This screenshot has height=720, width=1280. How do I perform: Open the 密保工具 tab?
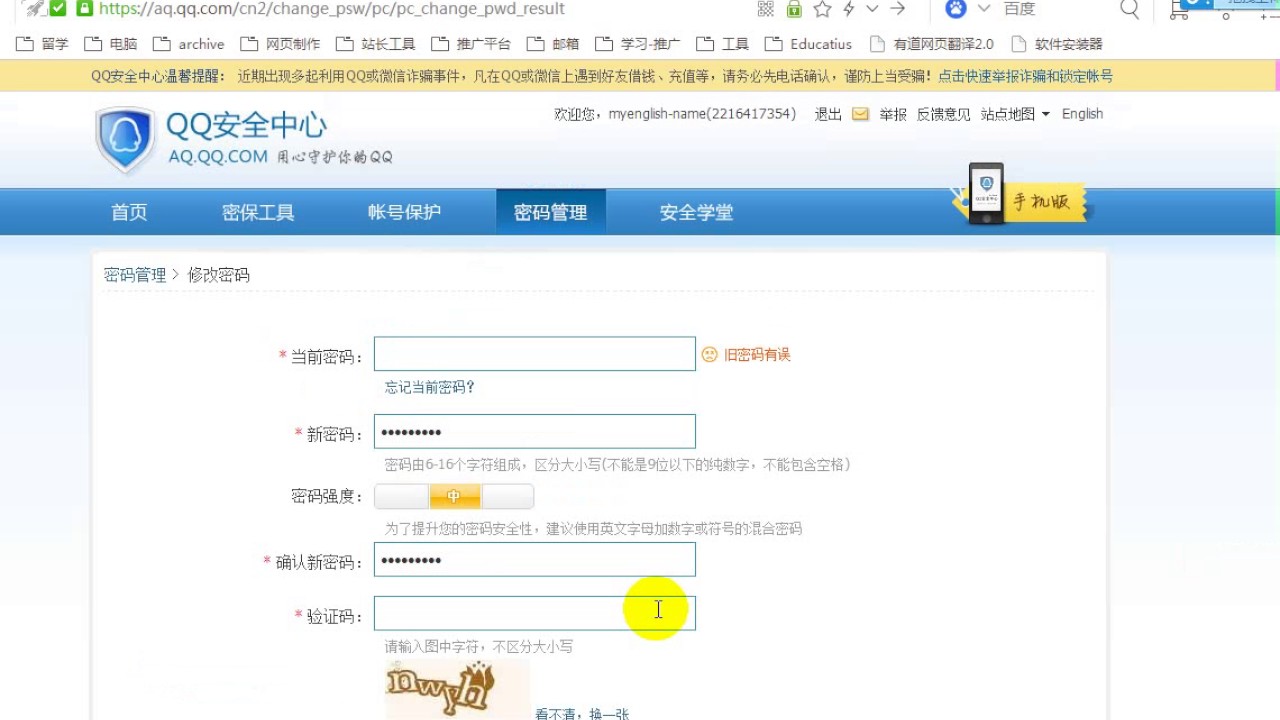click(x=258, y=212)
